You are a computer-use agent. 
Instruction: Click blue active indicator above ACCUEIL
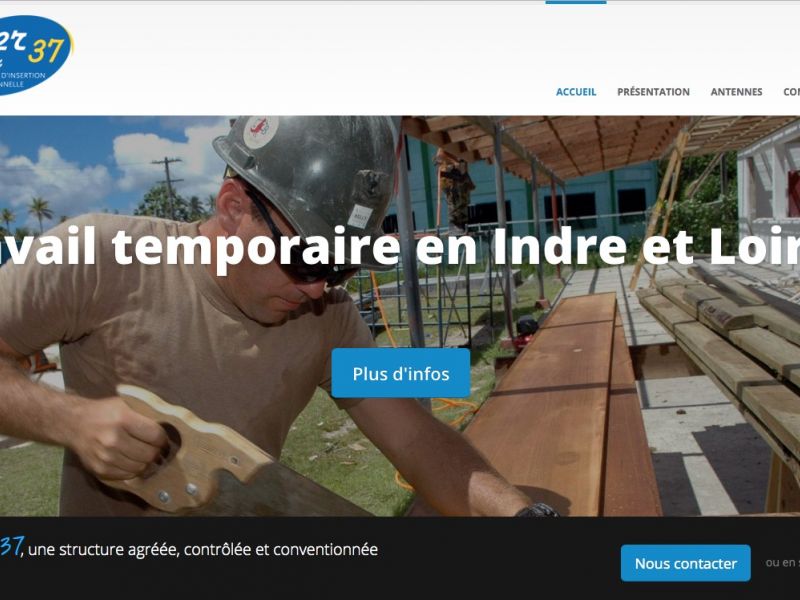[576, 2]
